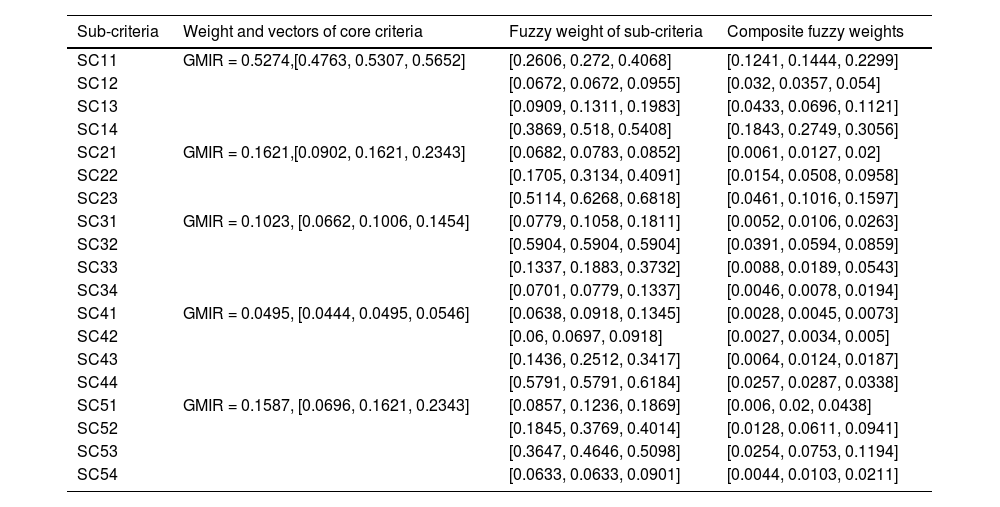Click the GMIR = 0.1587 cell
This screenshot has height=507, width=1000.
click(326, 405)
